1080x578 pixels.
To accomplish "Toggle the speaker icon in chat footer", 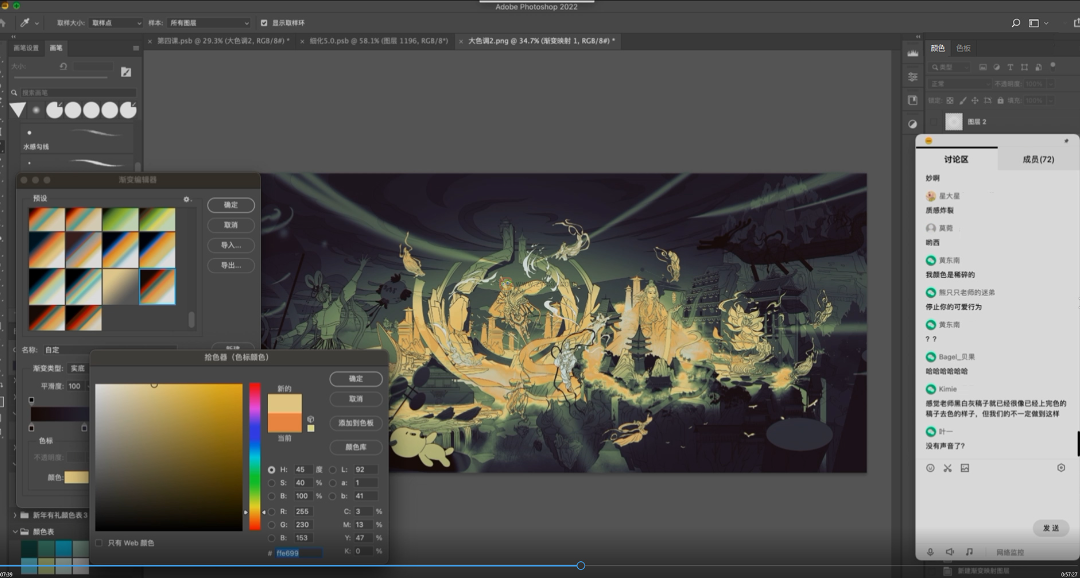I will point(950,552).
